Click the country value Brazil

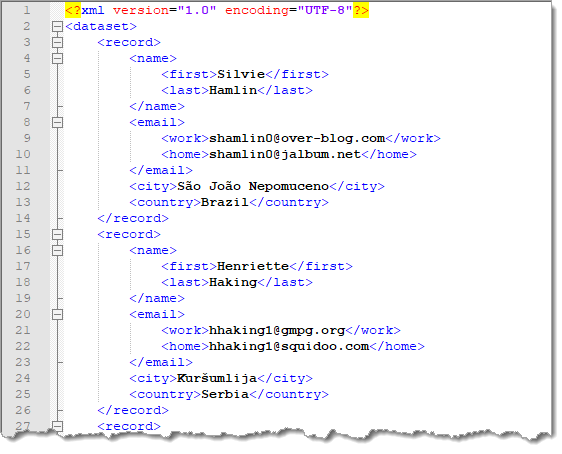(x=225, y=202)
